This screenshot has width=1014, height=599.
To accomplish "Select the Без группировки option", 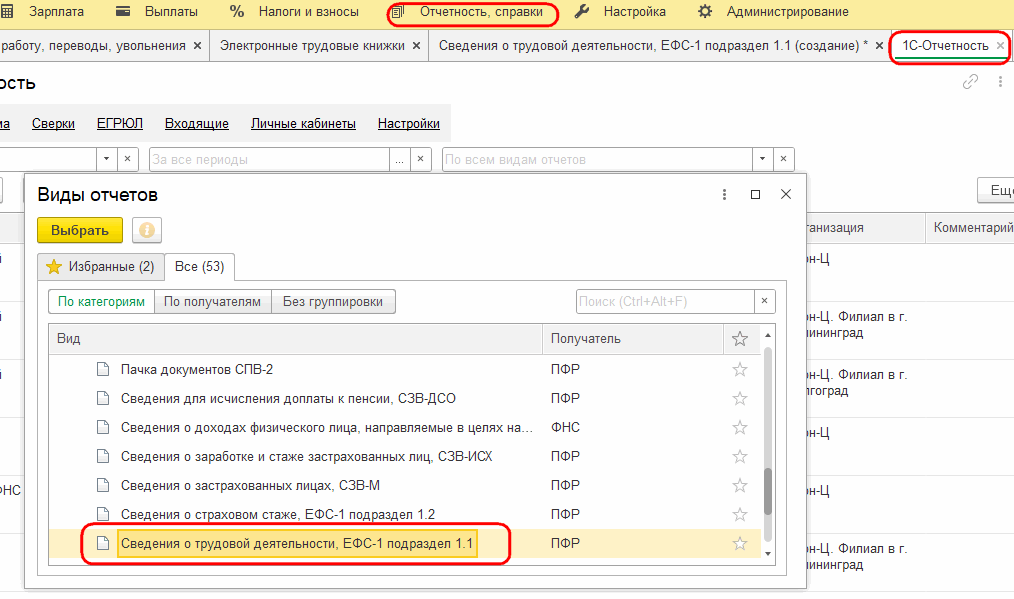I will 333,301.
